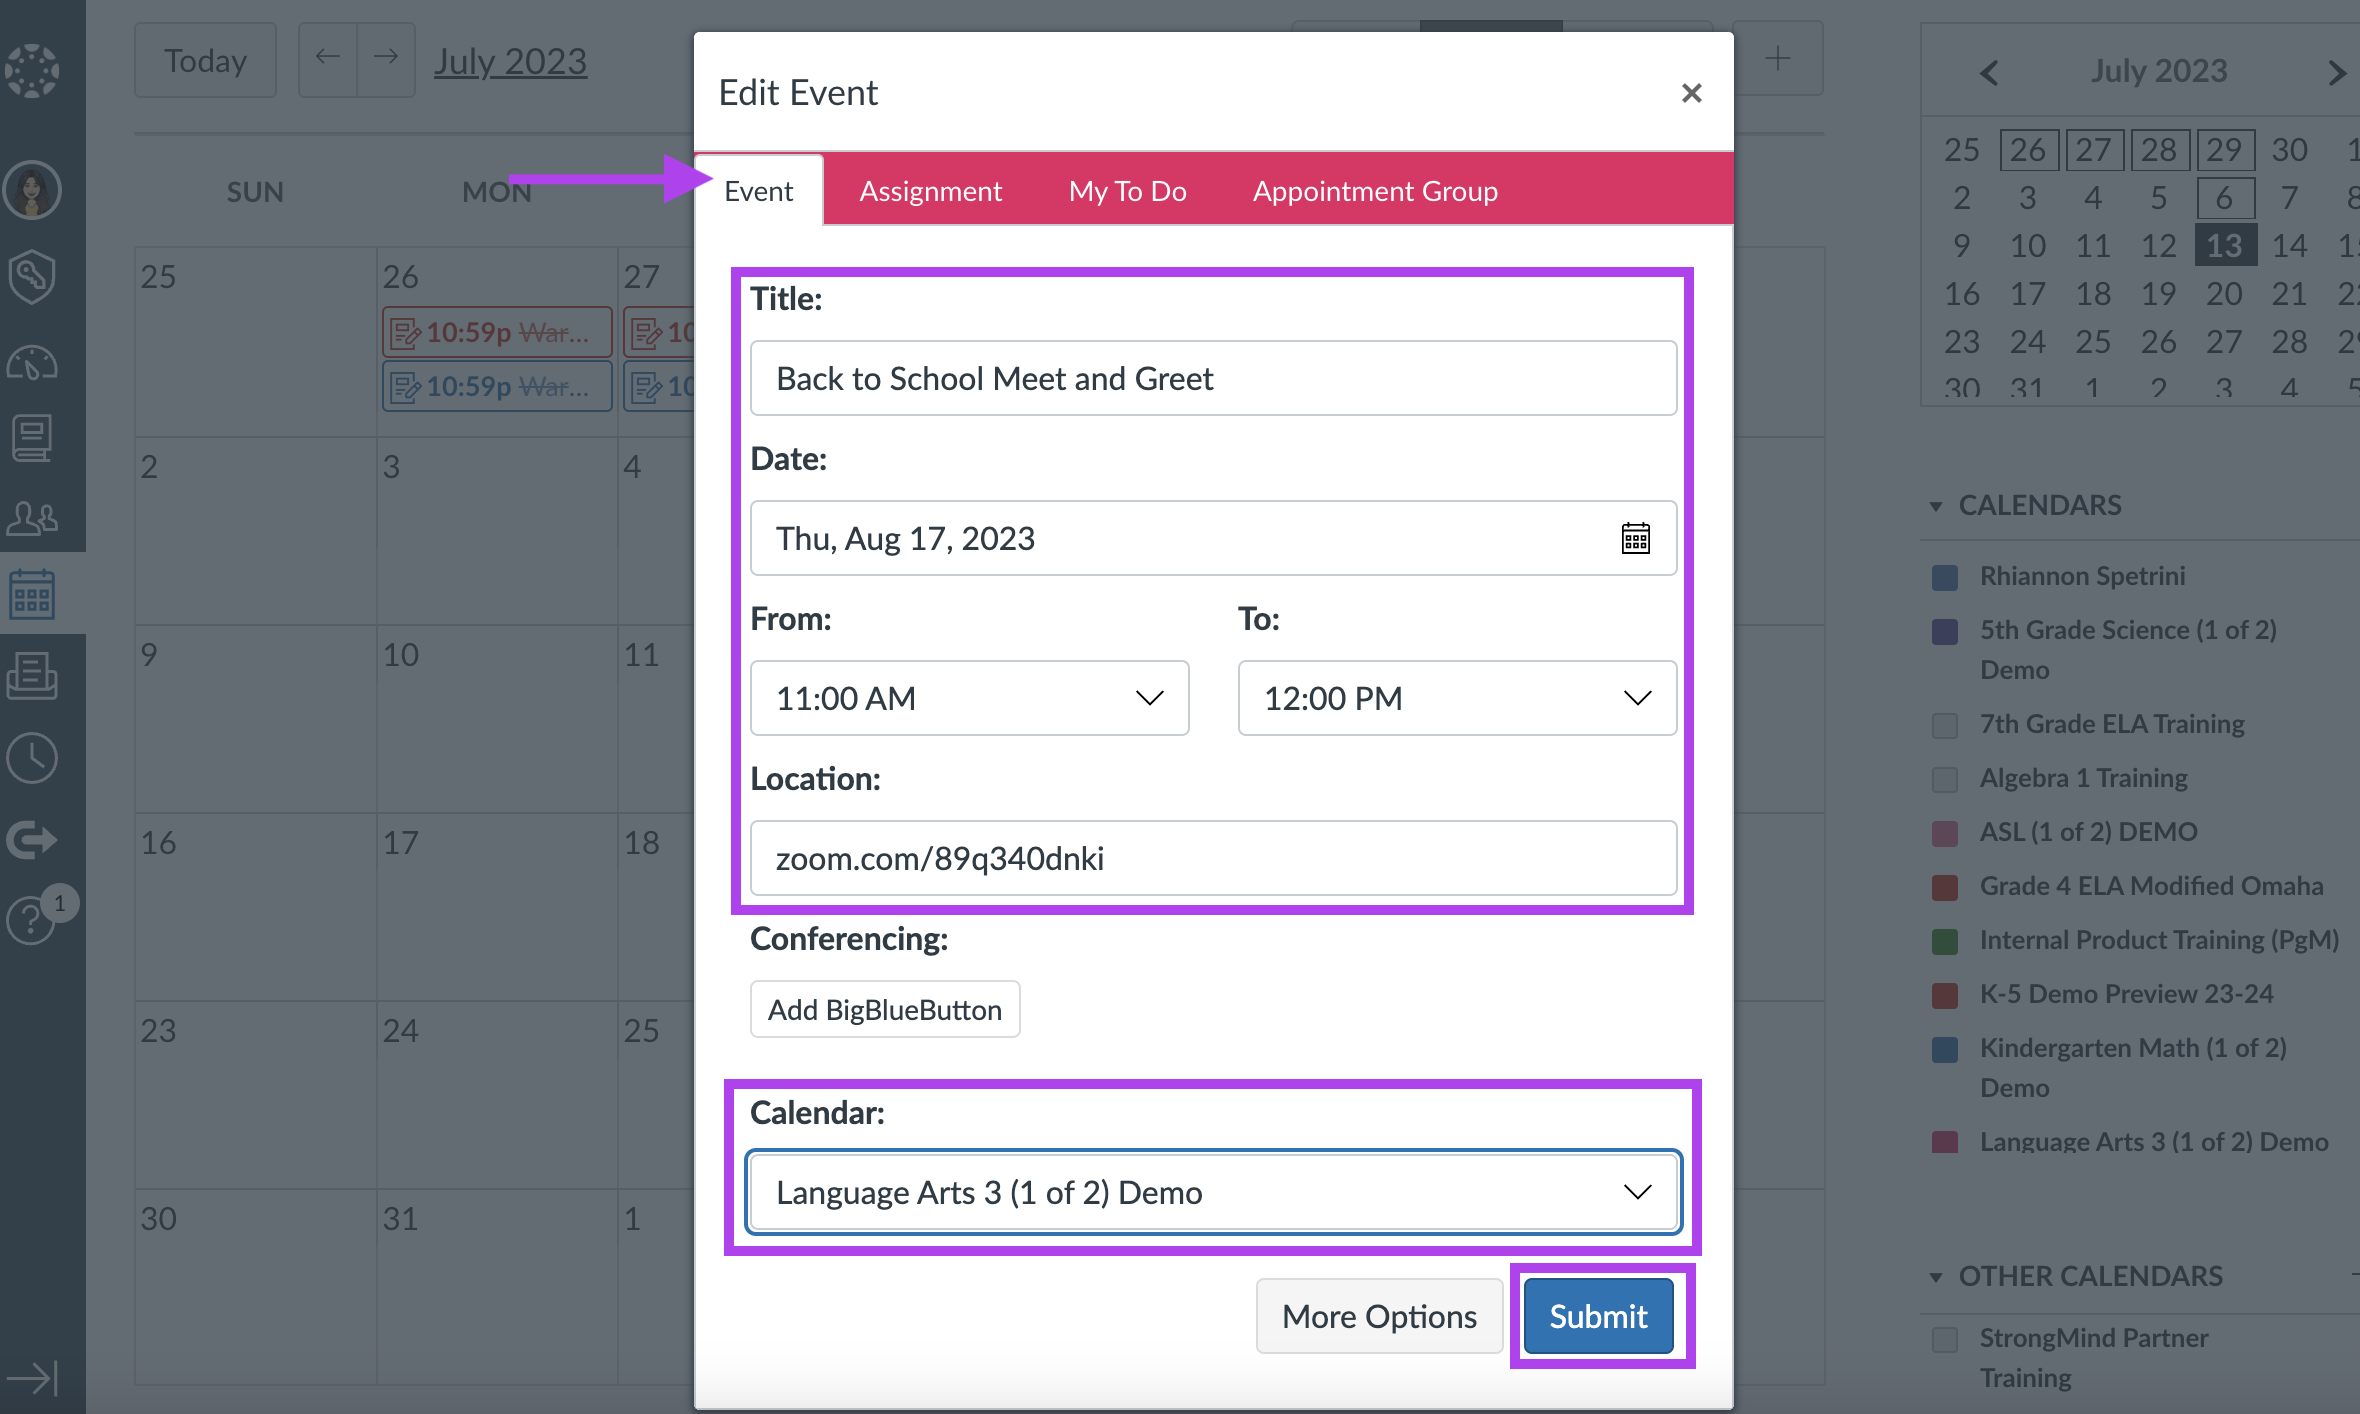
Task: Enable the Algebra 1 Training calendar
Action: point(1945,779)
